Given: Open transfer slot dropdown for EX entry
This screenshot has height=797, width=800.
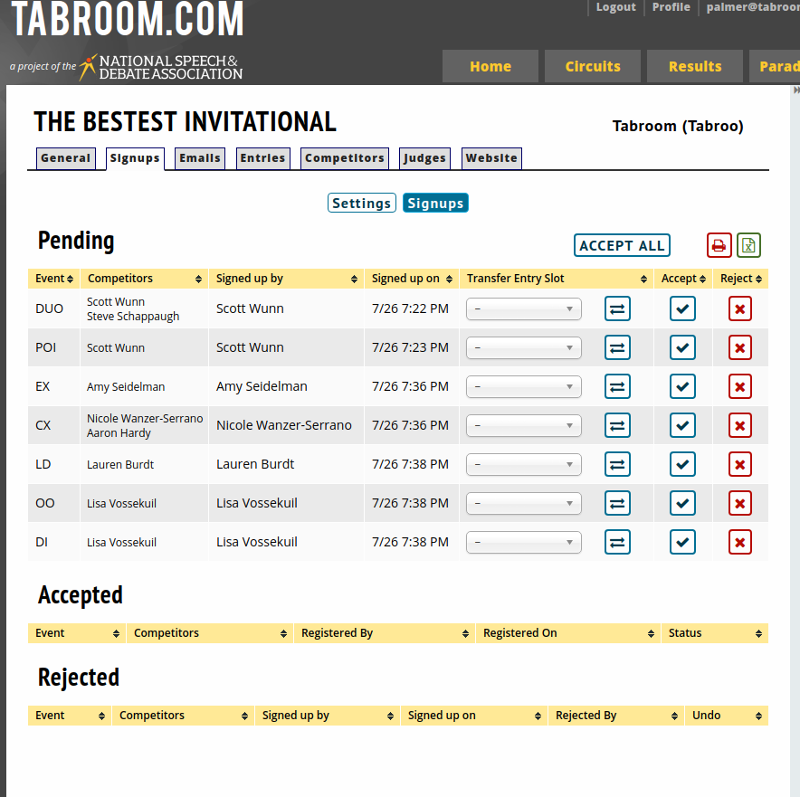Looking at the screenshot, I should coord(524,387).
